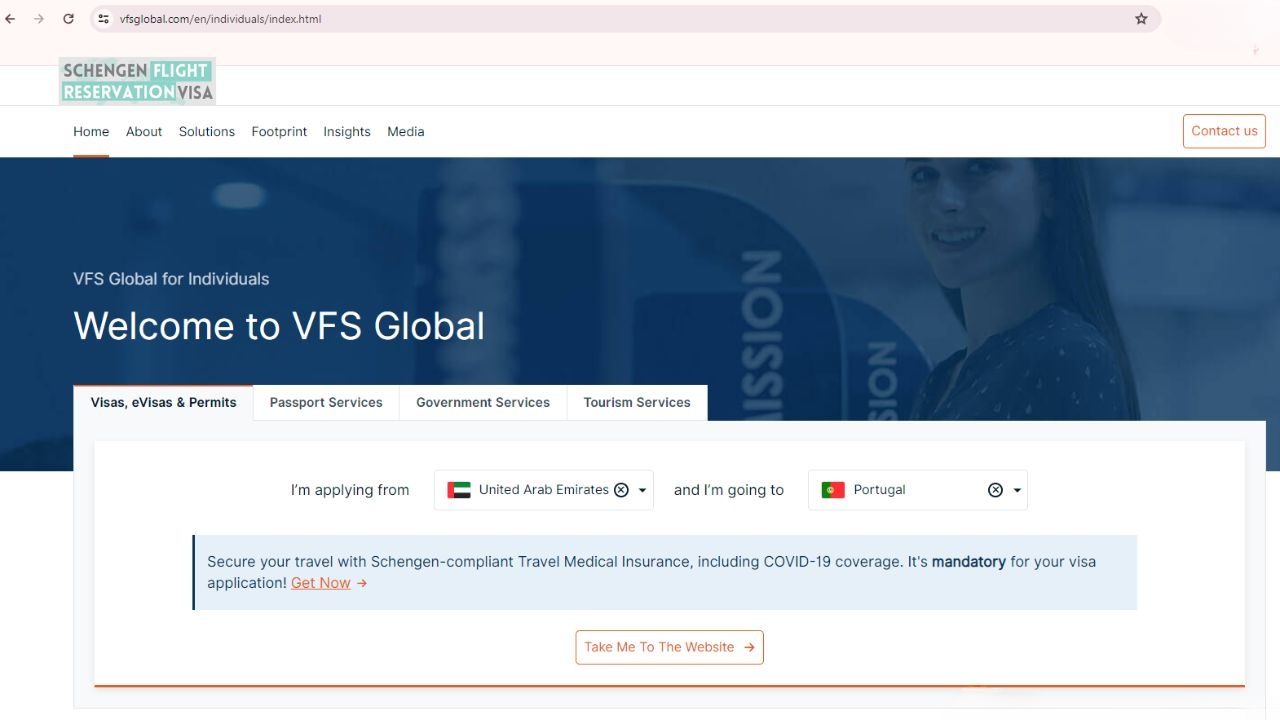Image resolution: width=1280 pixels, height=720 pixels.
Task: Open the Footprint menu item
Action: tap(279, 131)
